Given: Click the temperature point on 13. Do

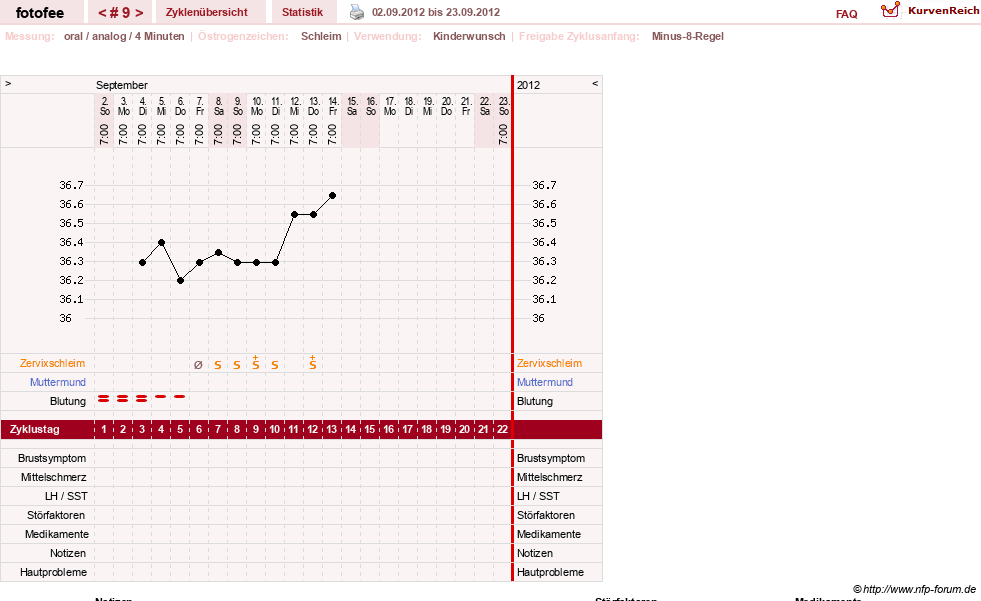Looking at the screenshot, I should [313, 215].
